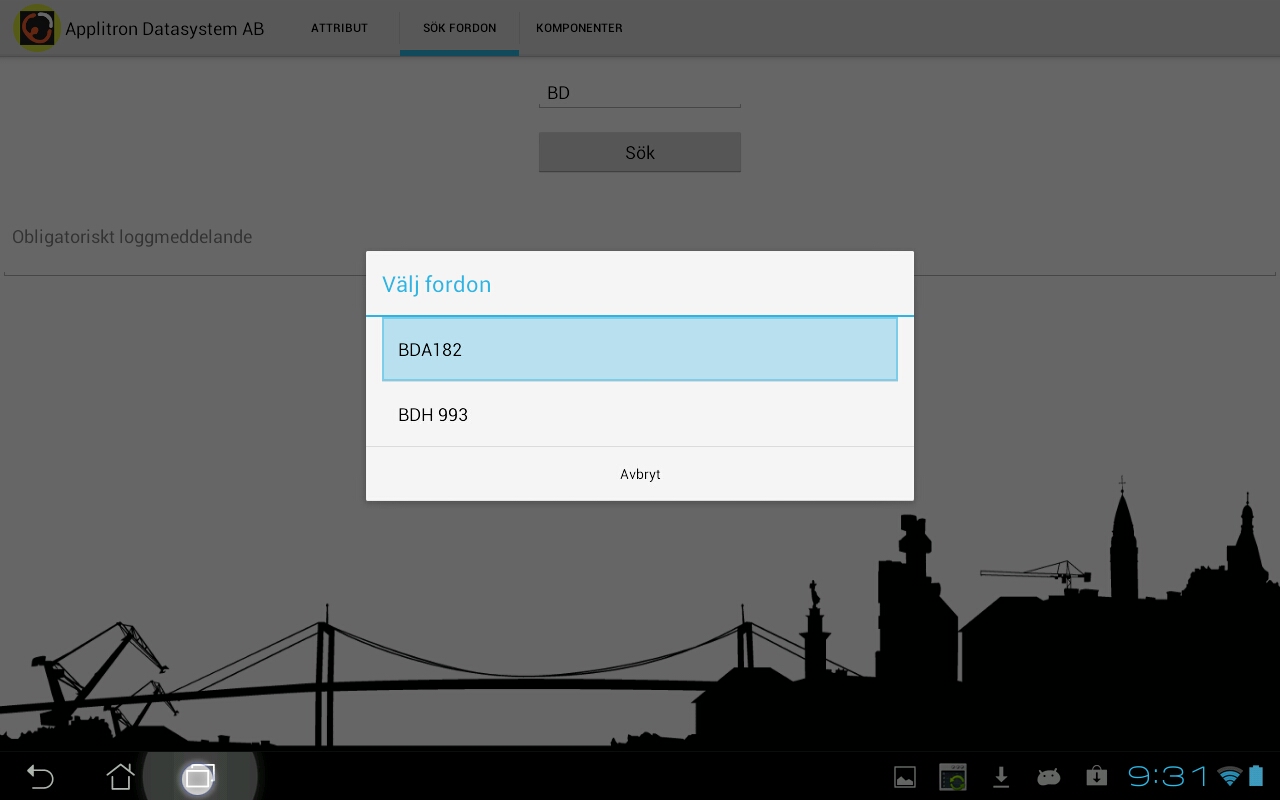1280x800 pixels.
Task: Choose vehicle BDA182 from the list
Action: pyautogui.click(x=639, y=349)
